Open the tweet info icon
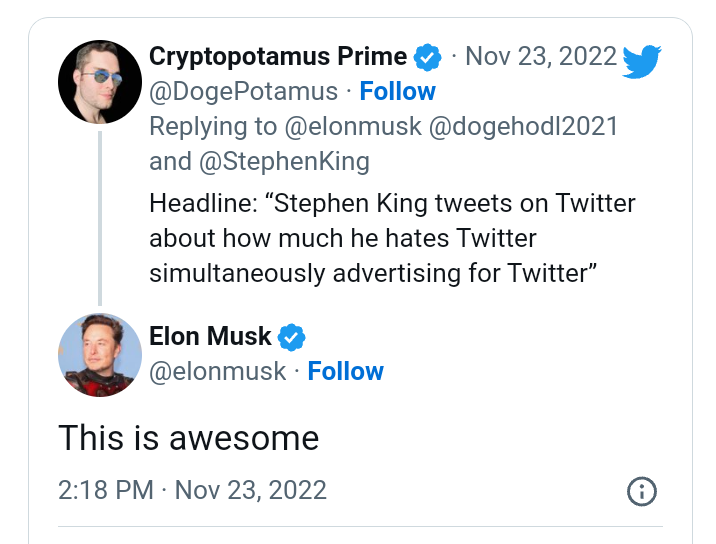 (x=641, y=491)
